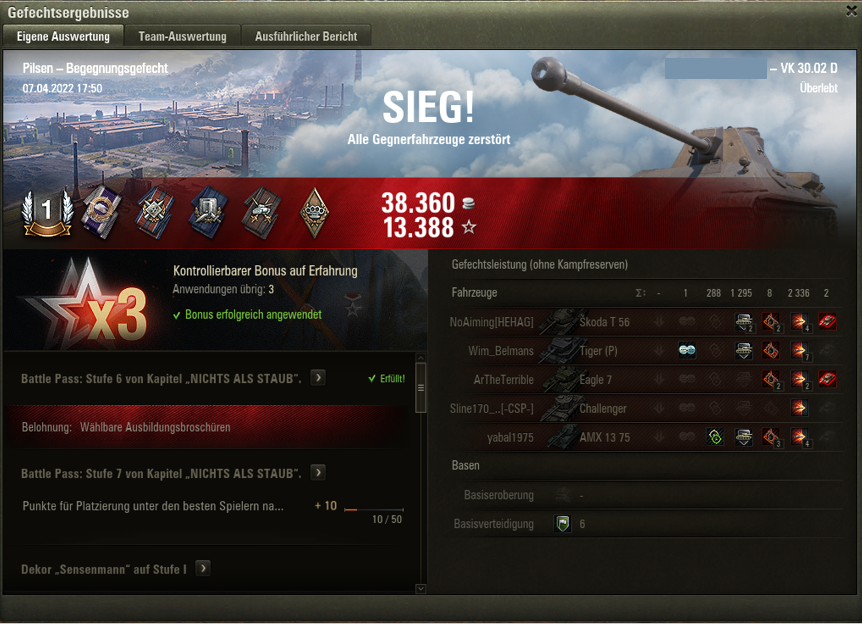Click the base defense shield icon
Image resolution: width=862 pixels, height=624 pixels.
562,523
